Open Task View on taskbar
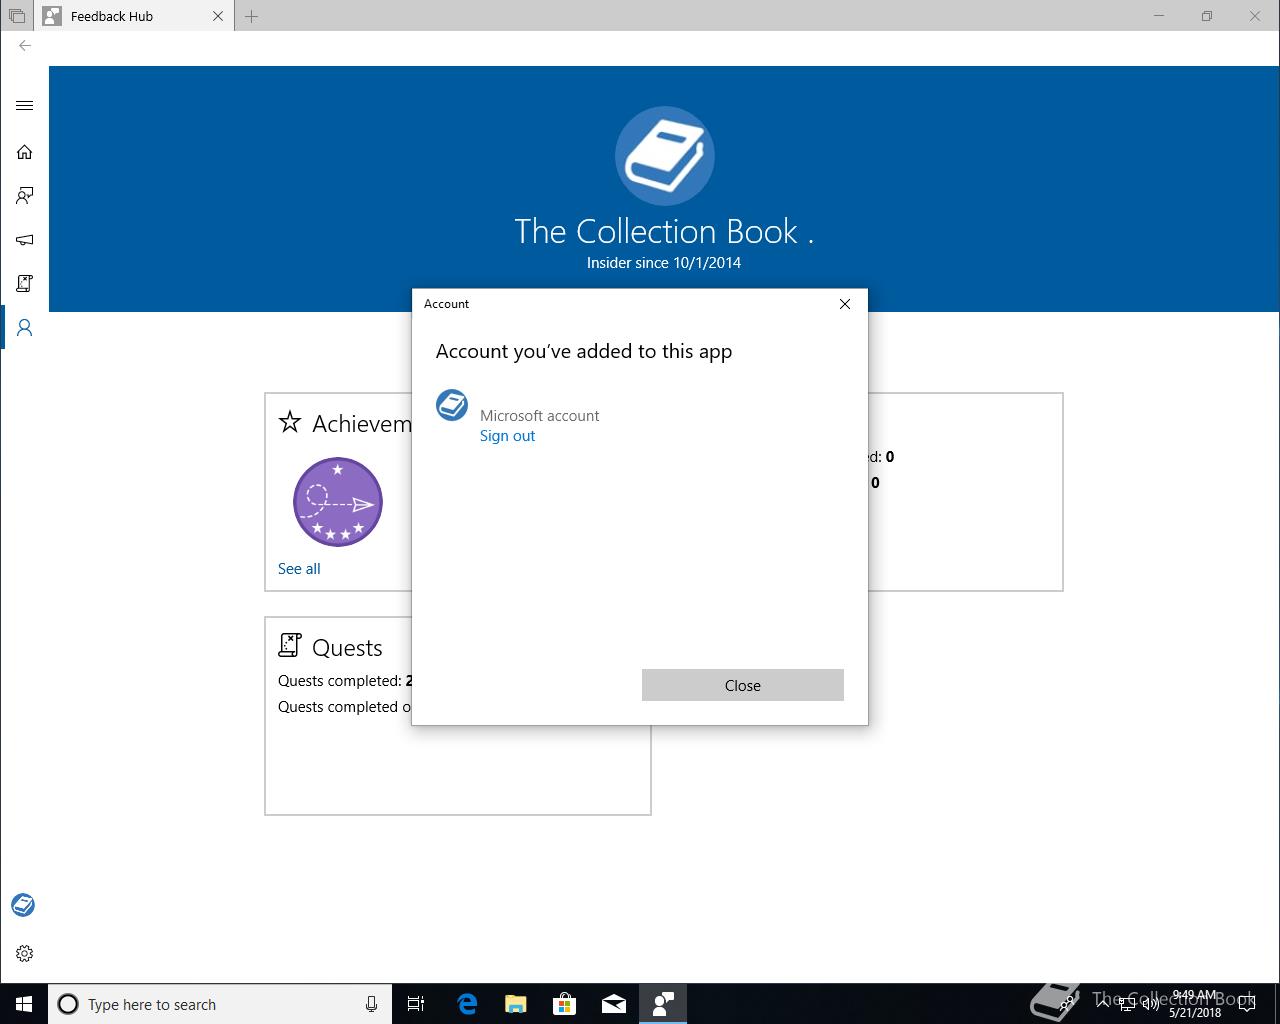 (416, 1004)
